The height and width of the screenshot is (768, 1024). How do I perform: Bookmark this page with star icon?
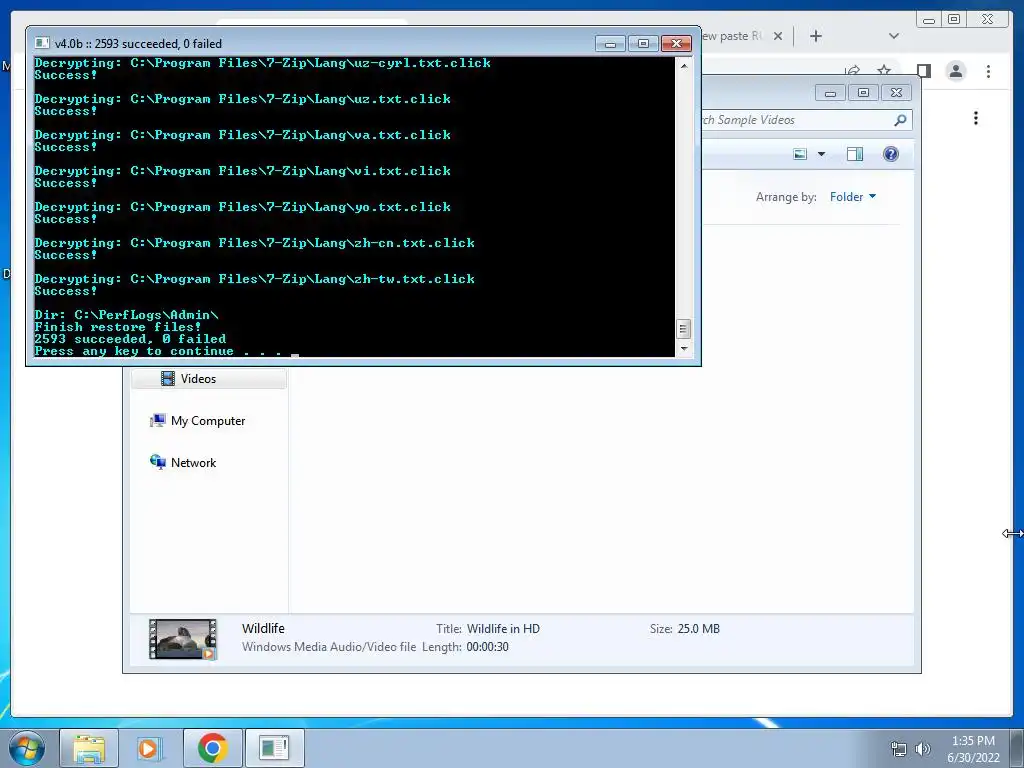point(884,71)
